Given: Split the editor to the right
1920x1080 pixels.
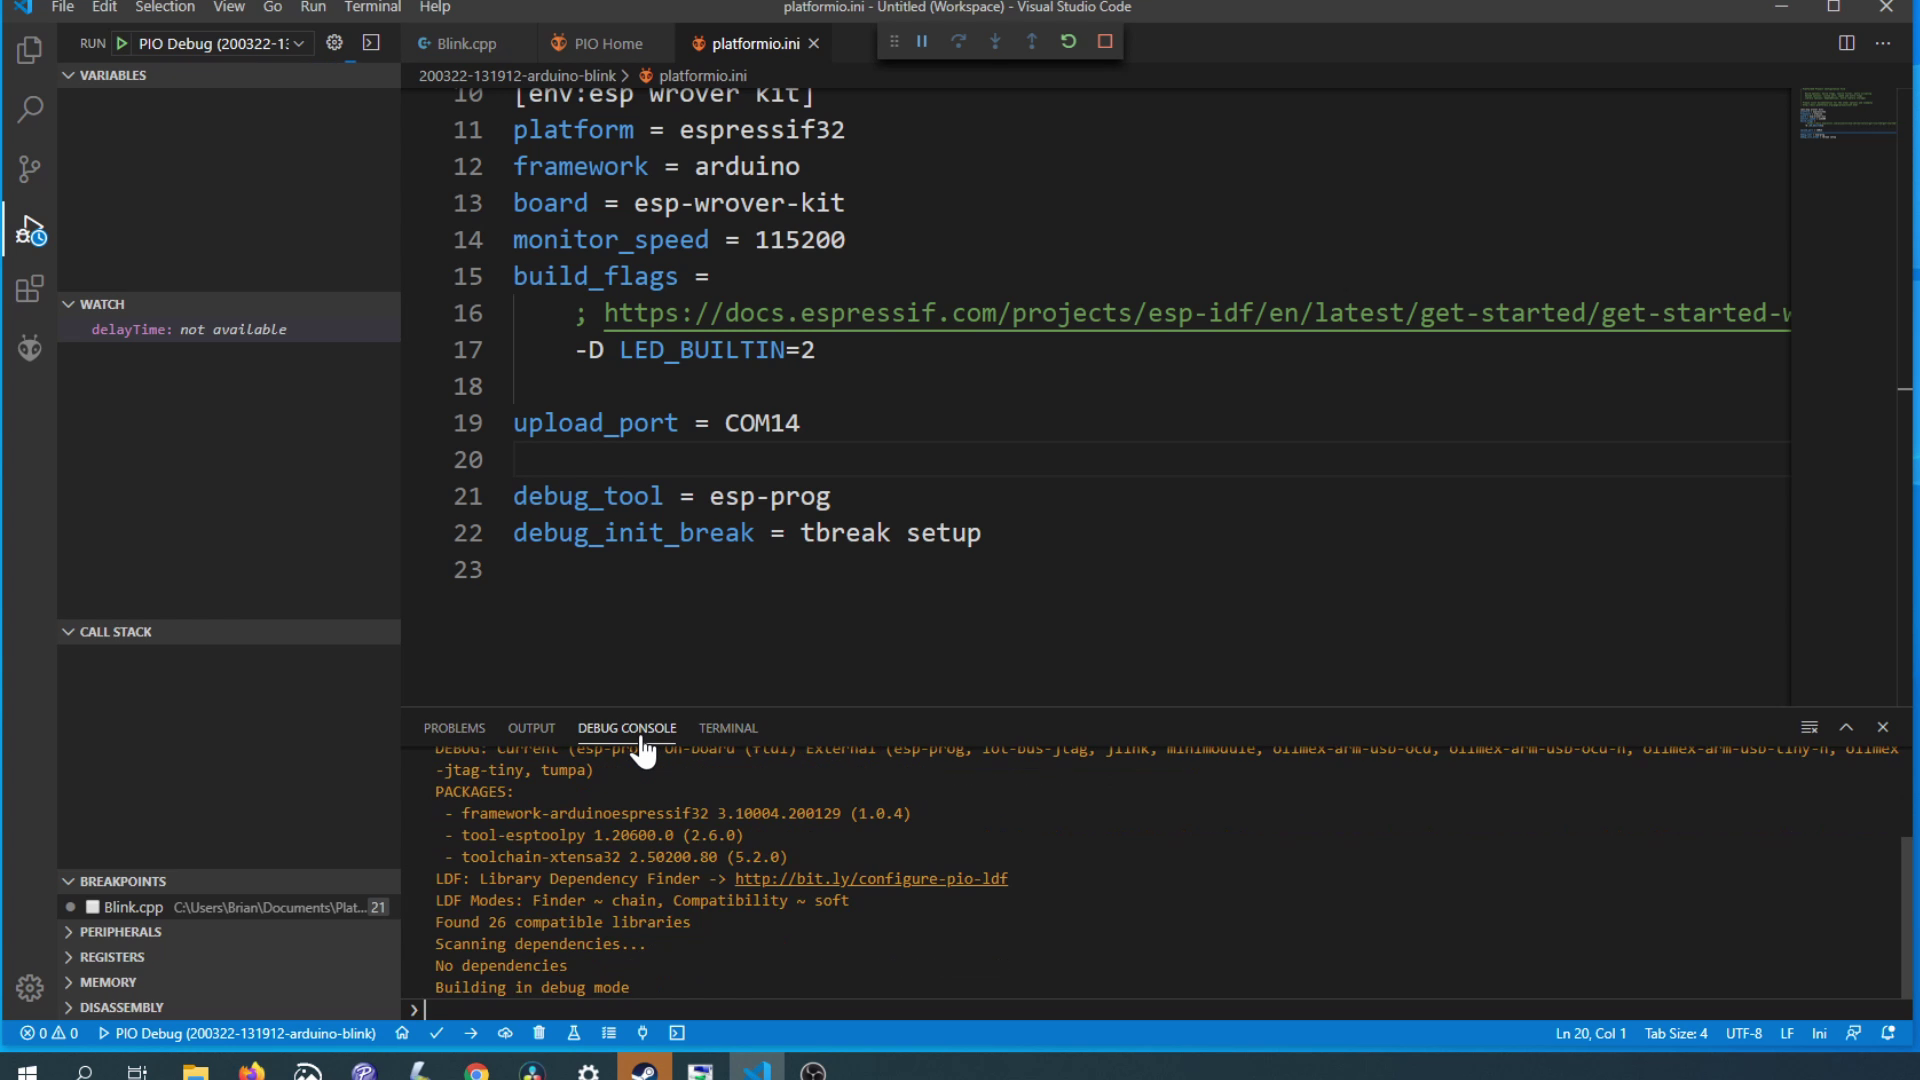Looking at the screenshot, I should click(1846, 43).
